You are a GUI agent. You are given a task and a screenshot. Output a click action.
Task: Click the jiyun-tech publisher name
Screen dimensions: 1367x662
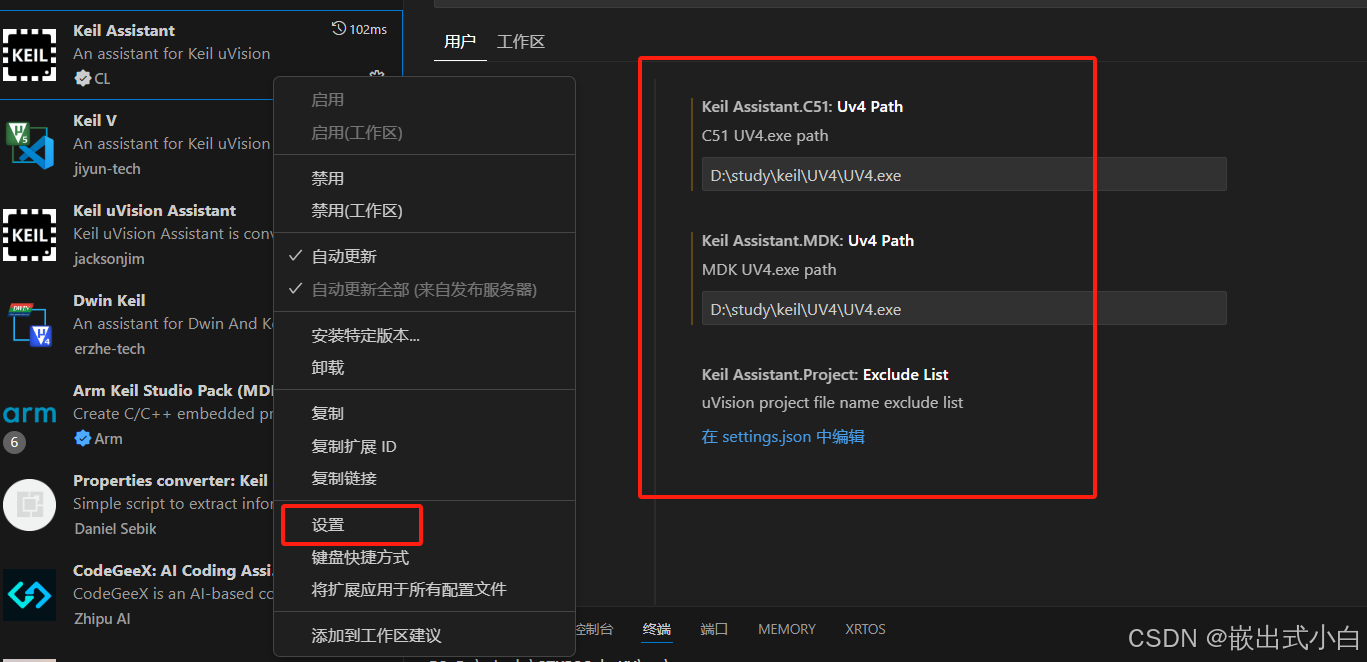tap(107, 169)
